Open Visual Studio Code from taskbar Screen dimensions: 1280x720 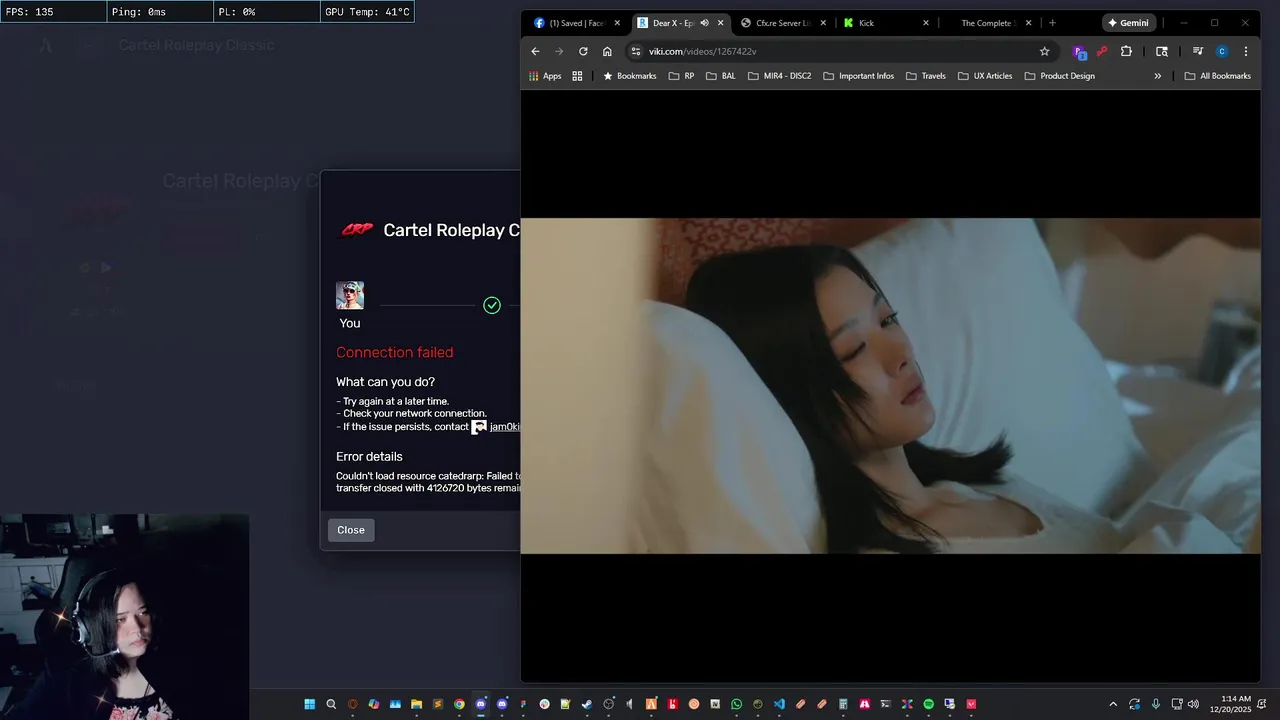[x=779, y=704]
